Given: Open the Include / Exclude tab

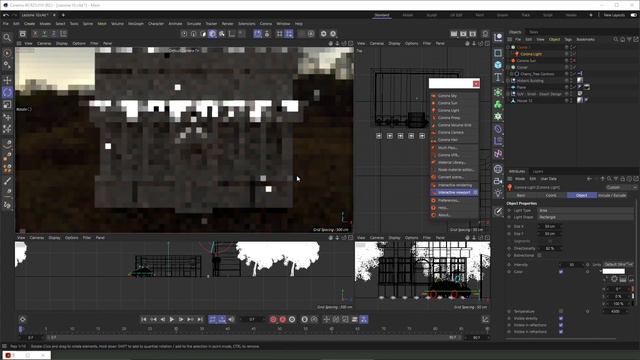Looking at the screenshot, I should pyautogui.click(x=612, y=196).
